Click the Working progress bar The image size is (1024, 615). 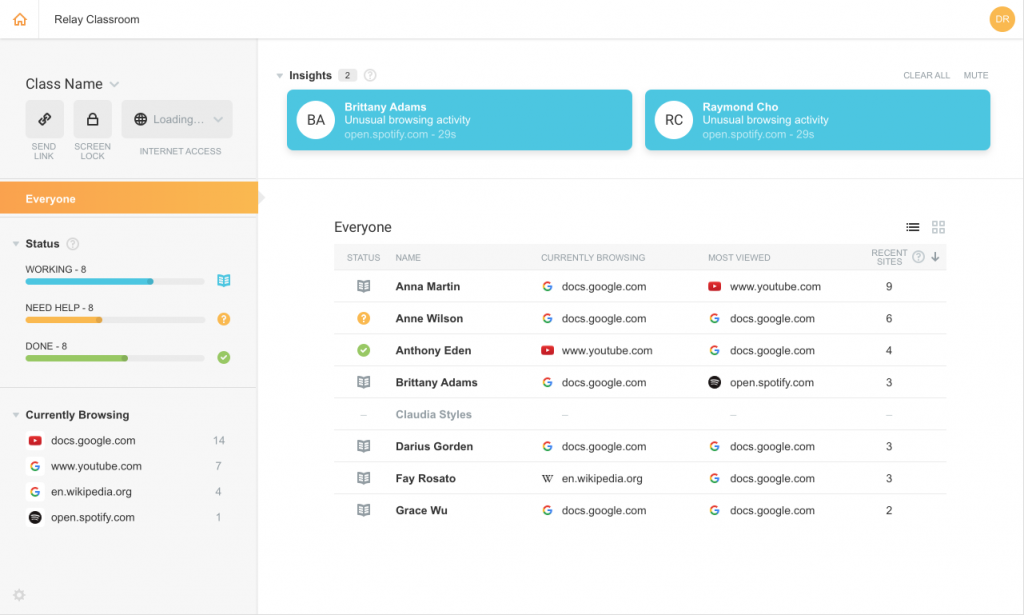click(114, 281)
